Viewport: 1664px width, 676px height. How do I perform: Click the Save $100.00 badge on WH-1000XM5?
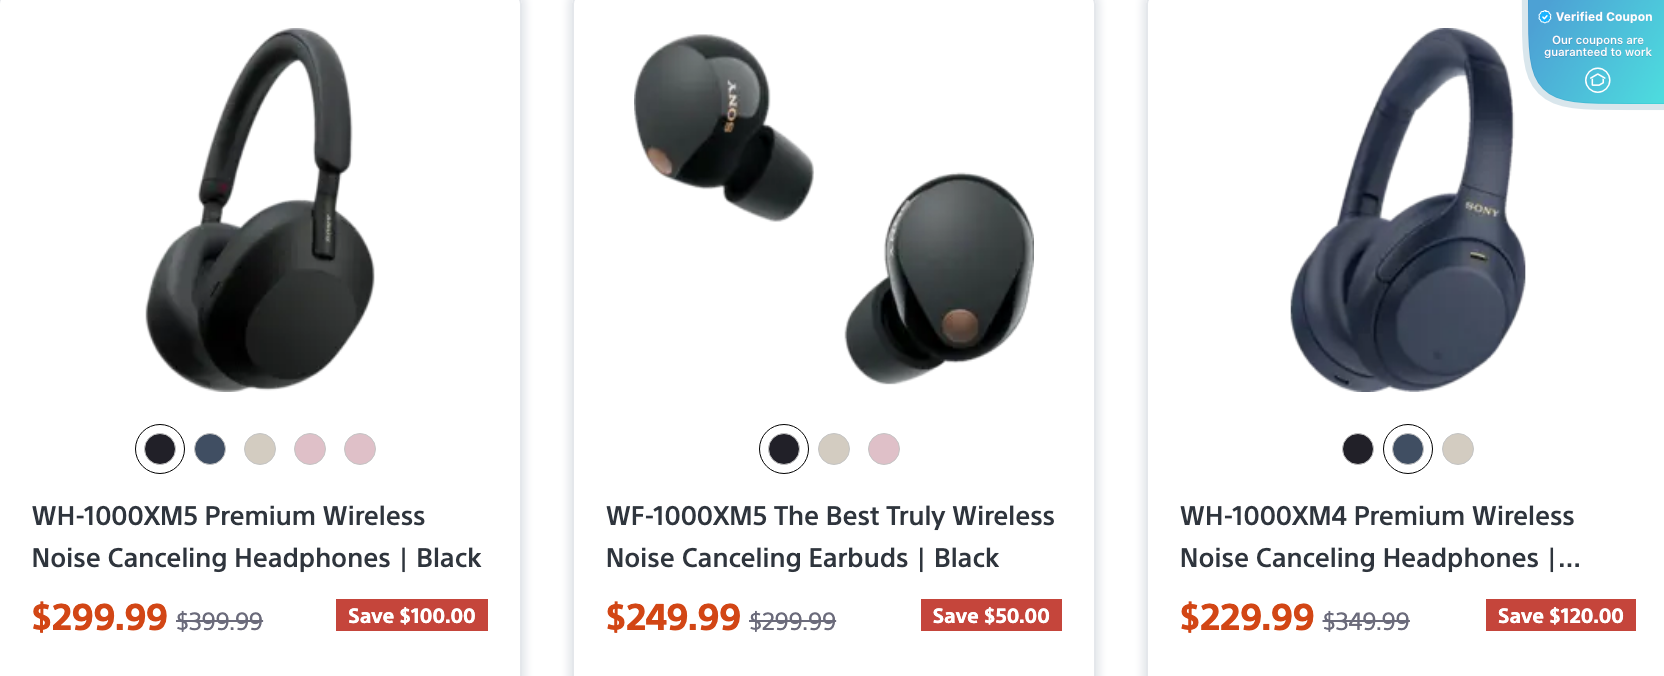(411, 616)
